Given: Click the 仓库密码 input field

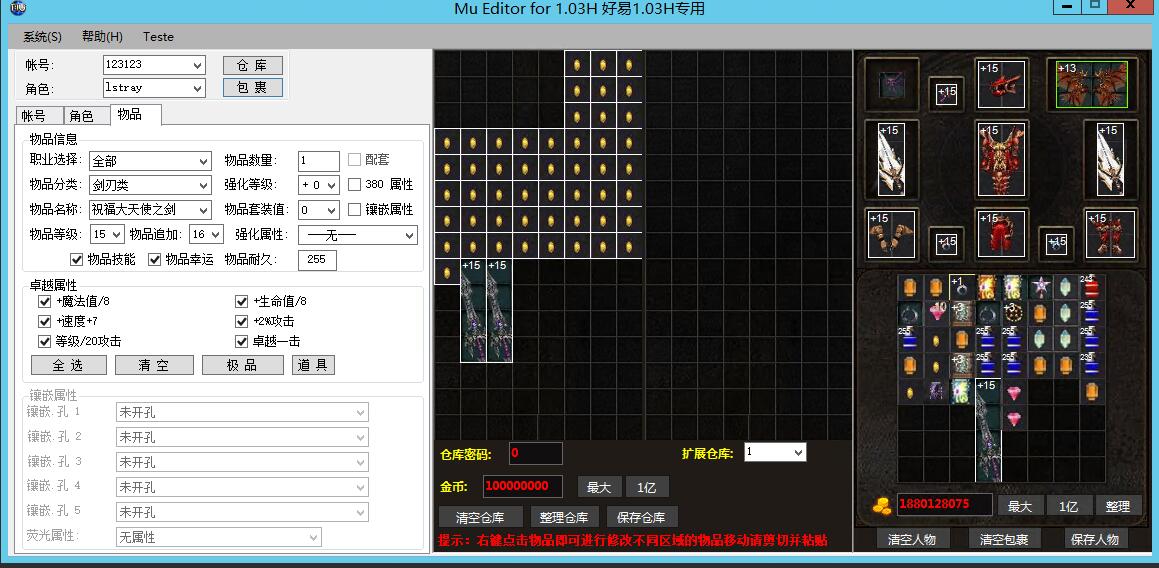Looking at the screenshot, I should (x=535, y=453).
